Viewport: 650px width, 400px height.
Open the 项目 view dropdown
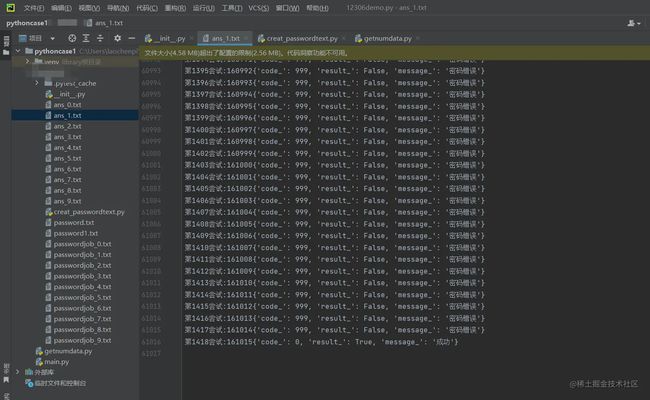(53, 39)
